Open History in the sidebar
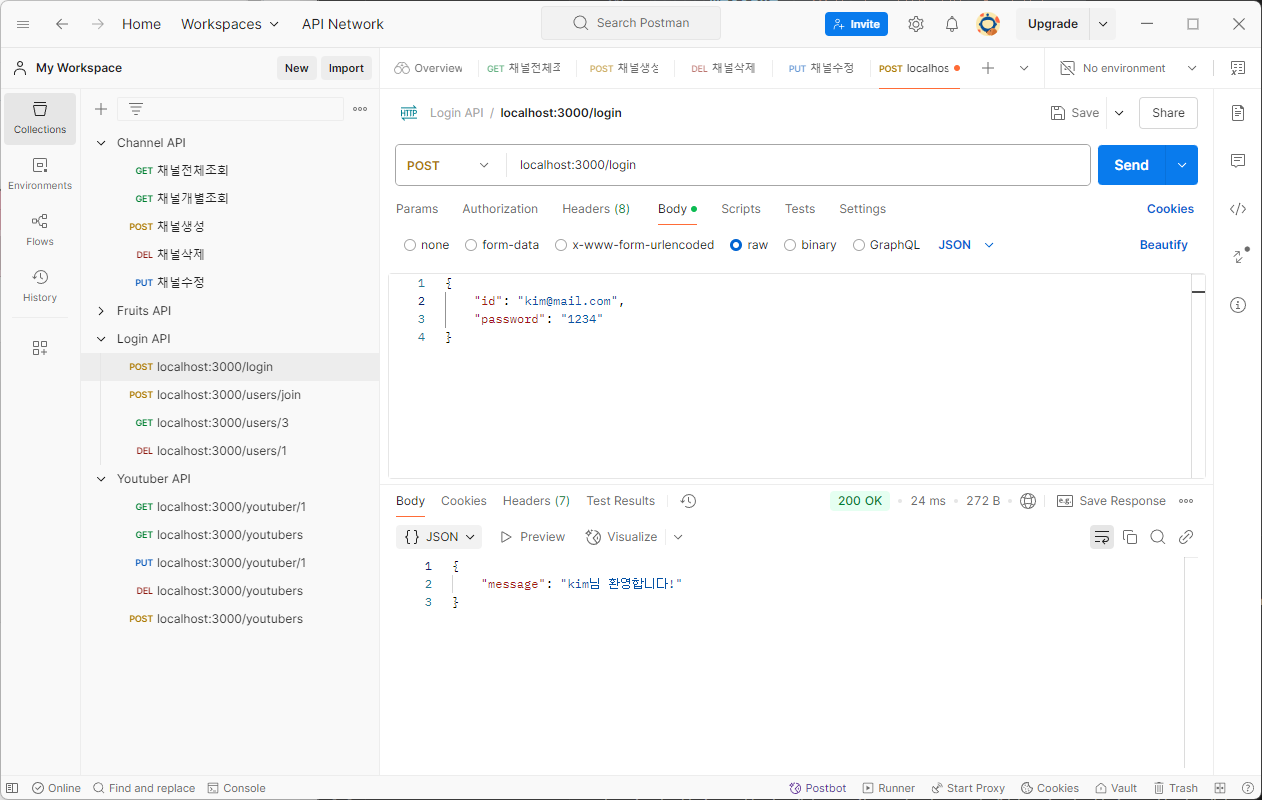The height and width of the screenshot is (800, 1262). point(40,286)
